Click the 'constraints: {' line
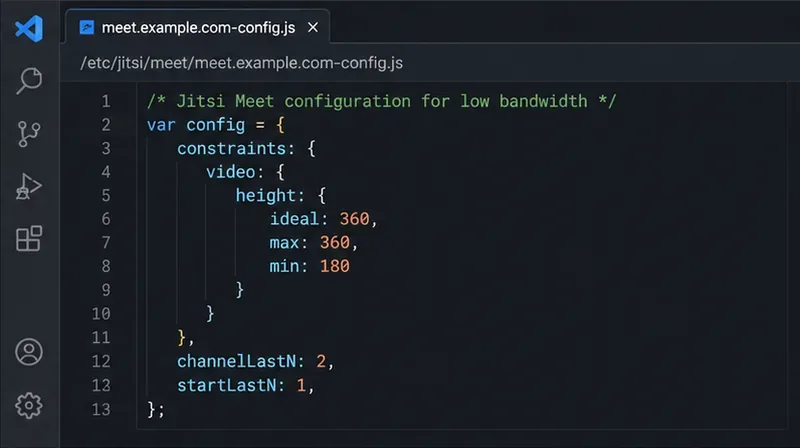The height and width of the screenshot is (448, 800). tap(246, 148)
